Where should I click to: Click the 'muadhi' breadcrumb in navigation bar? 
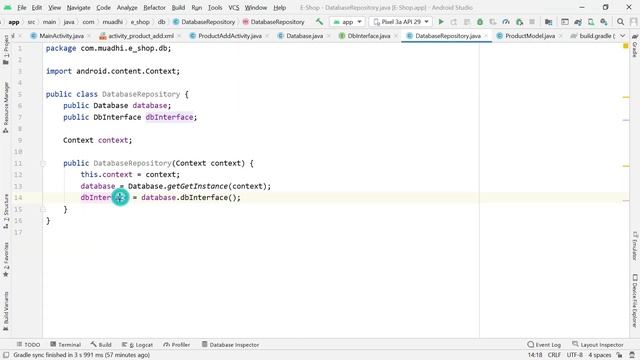pos(112,22)
